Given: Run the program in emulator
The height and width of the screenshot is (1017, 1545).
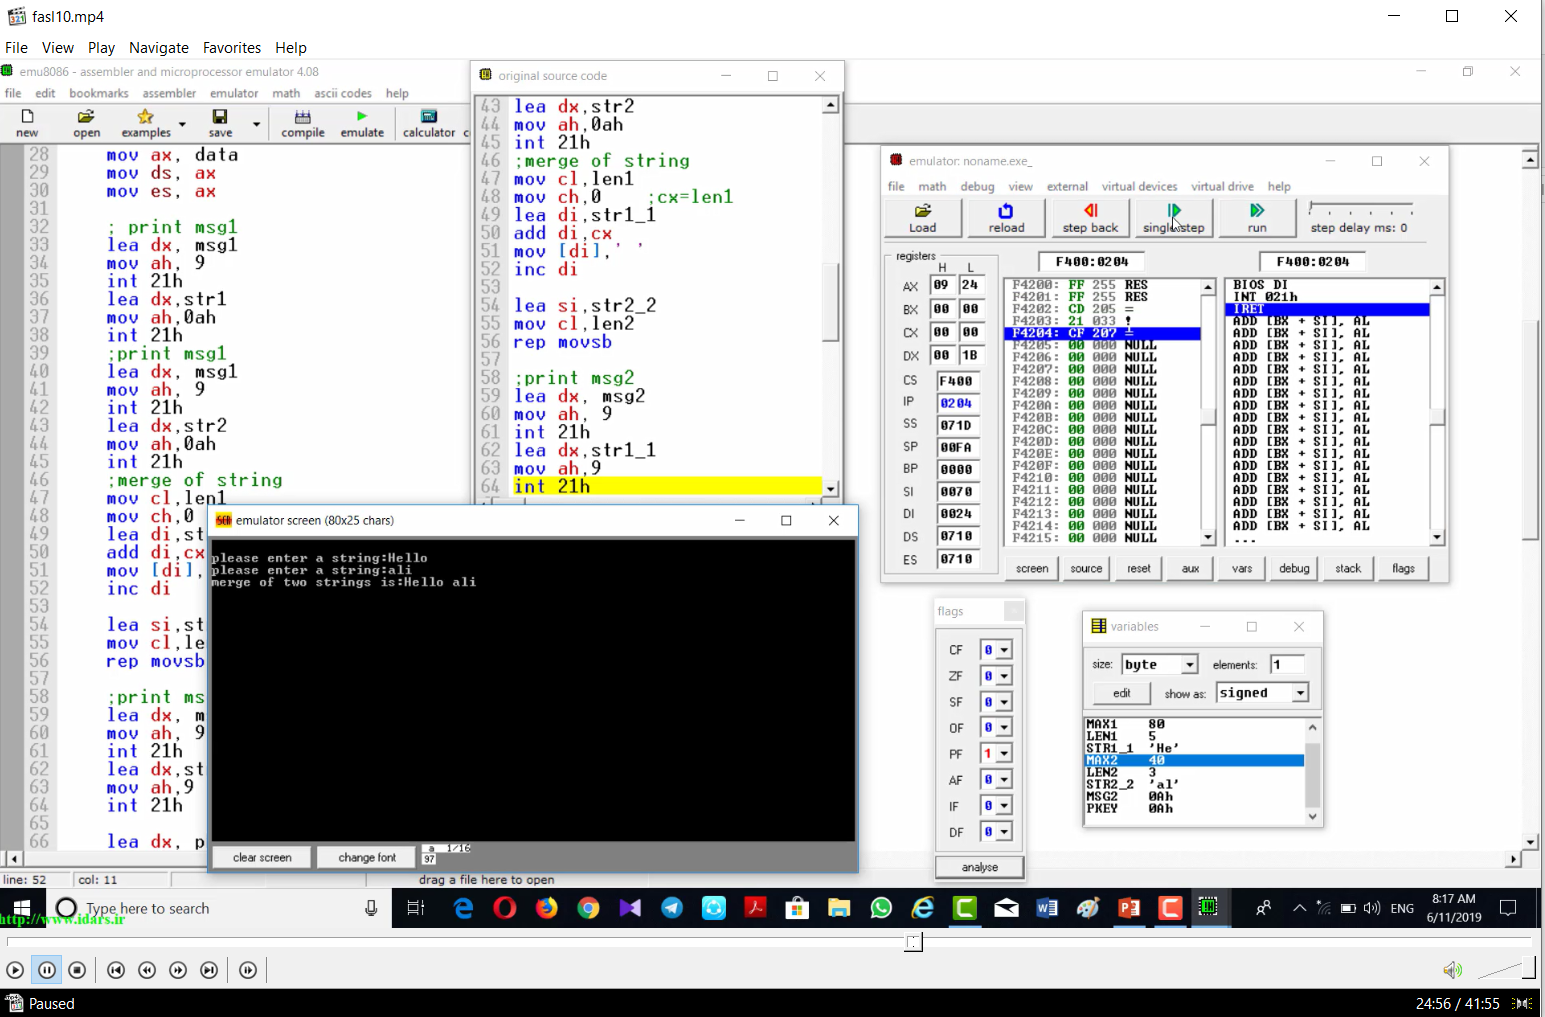Looking at the screenshot, I should [1257, 217].
